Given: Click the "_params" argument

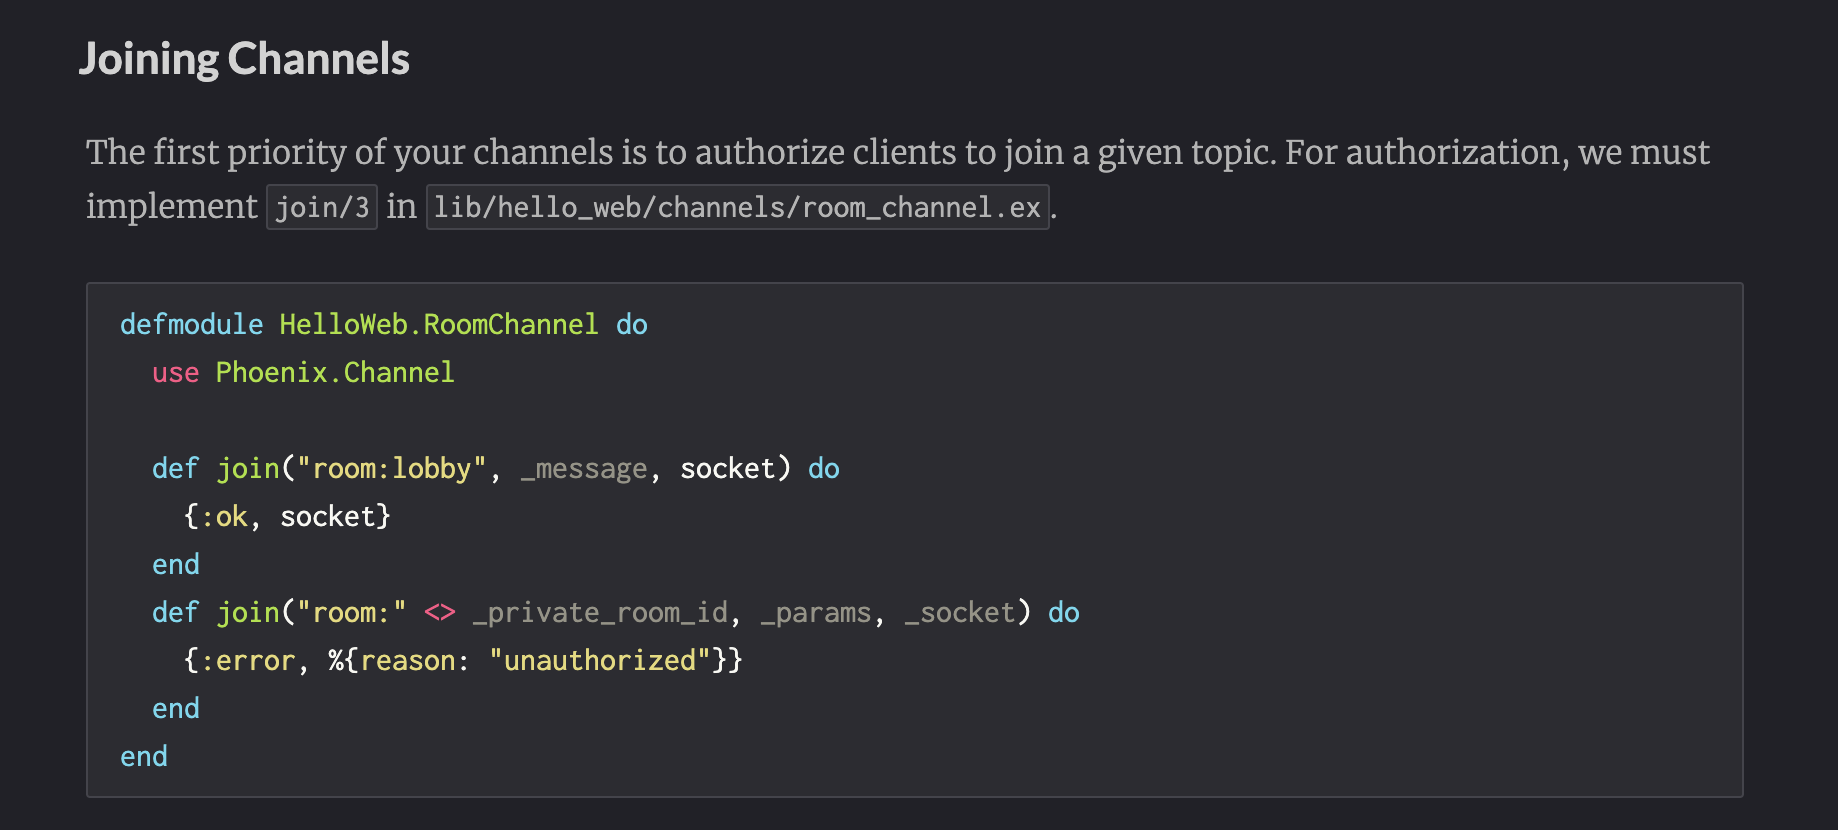Looking at the screenshot, I should coord(816,613).
